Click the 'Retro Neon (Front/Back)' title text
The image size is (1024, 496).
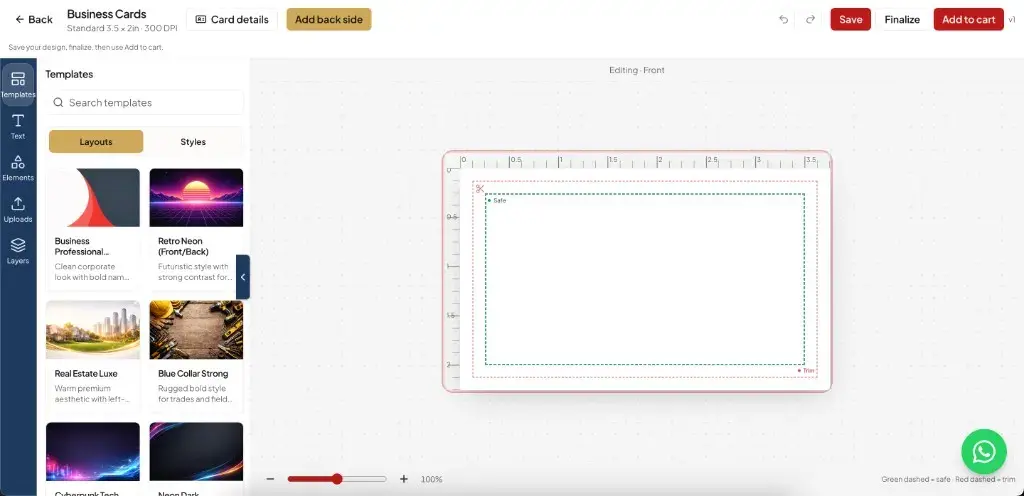pyautogui.click(x=184, y=246)
